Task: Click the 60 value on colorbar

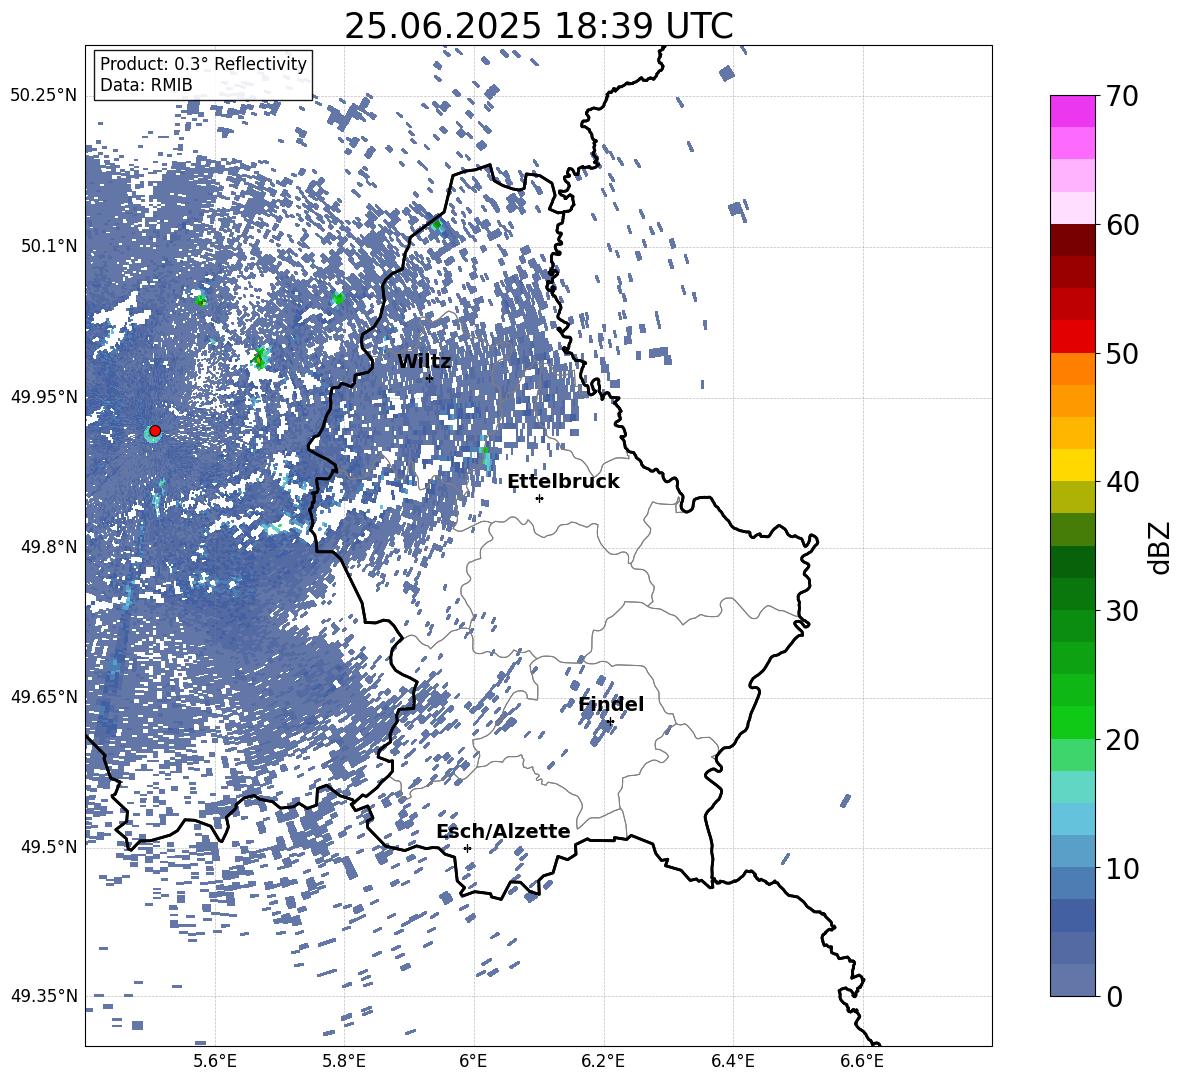Action: 1122,225
